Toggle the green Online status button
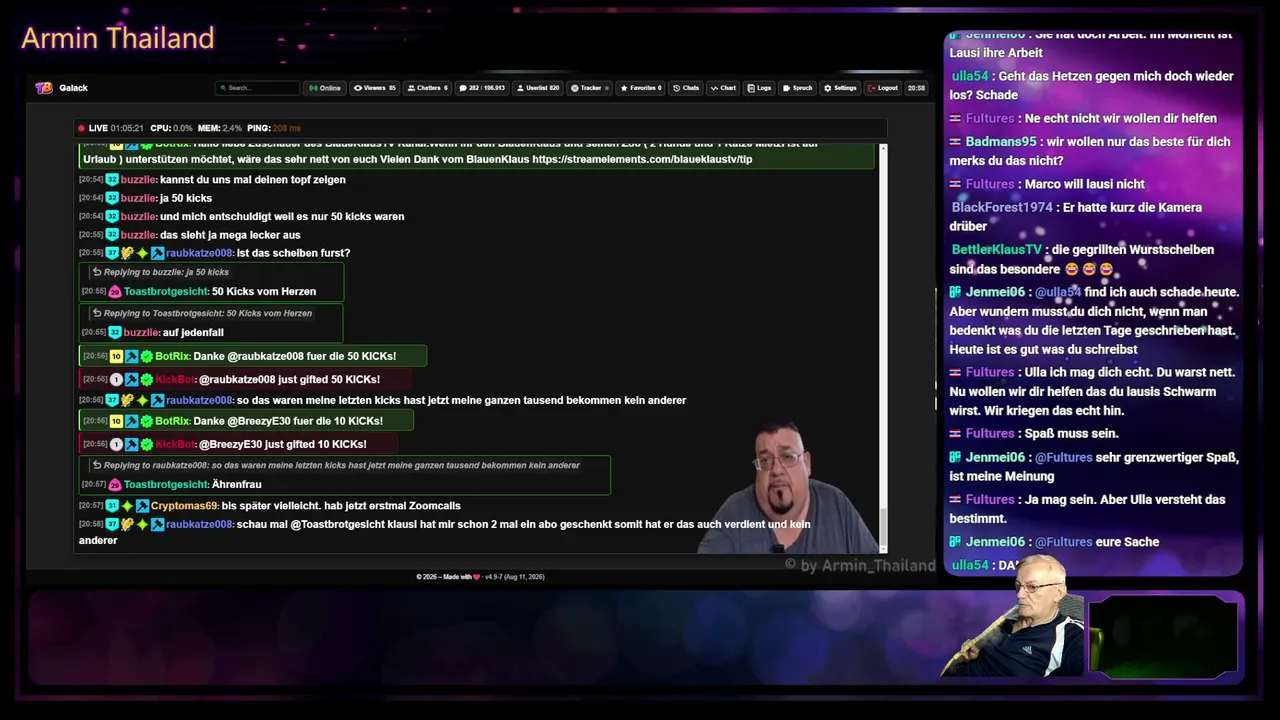This screenshot has height=720, width=1280. coord(325,88)
